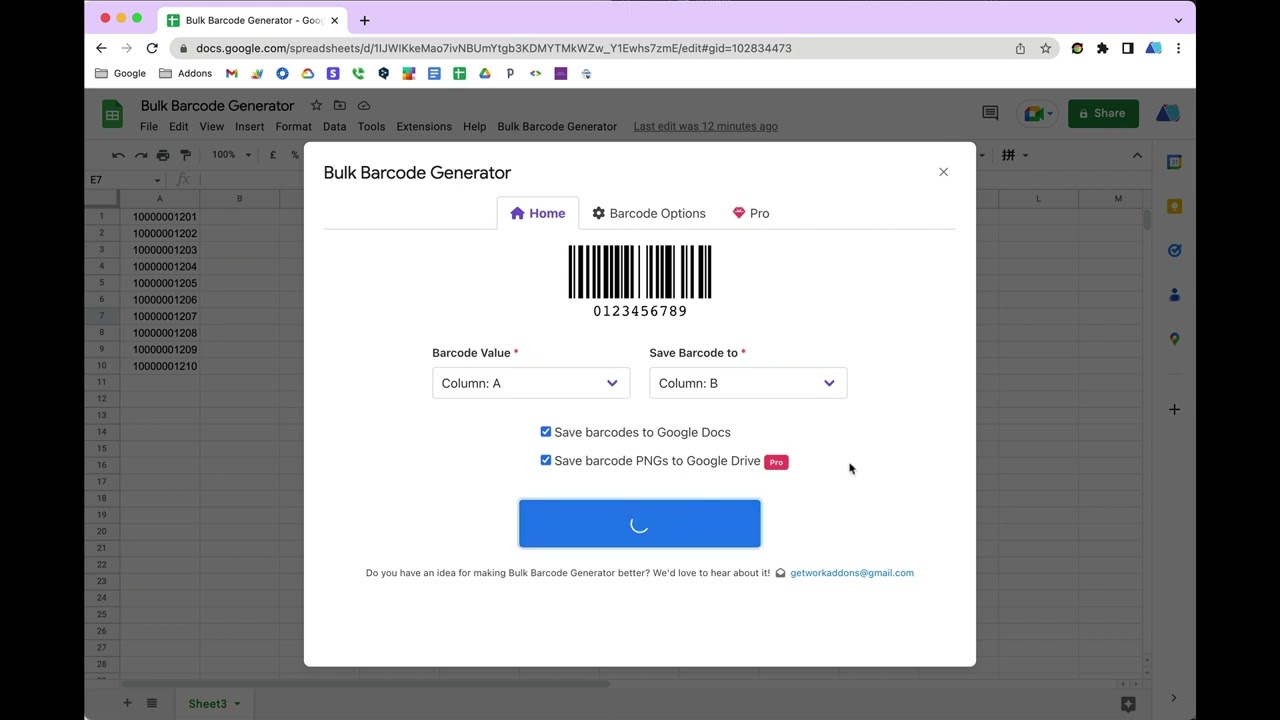Open the Tasks side panel icon
The height and width of the screenshot is (720, 1280).
[x=1174, y=250]
